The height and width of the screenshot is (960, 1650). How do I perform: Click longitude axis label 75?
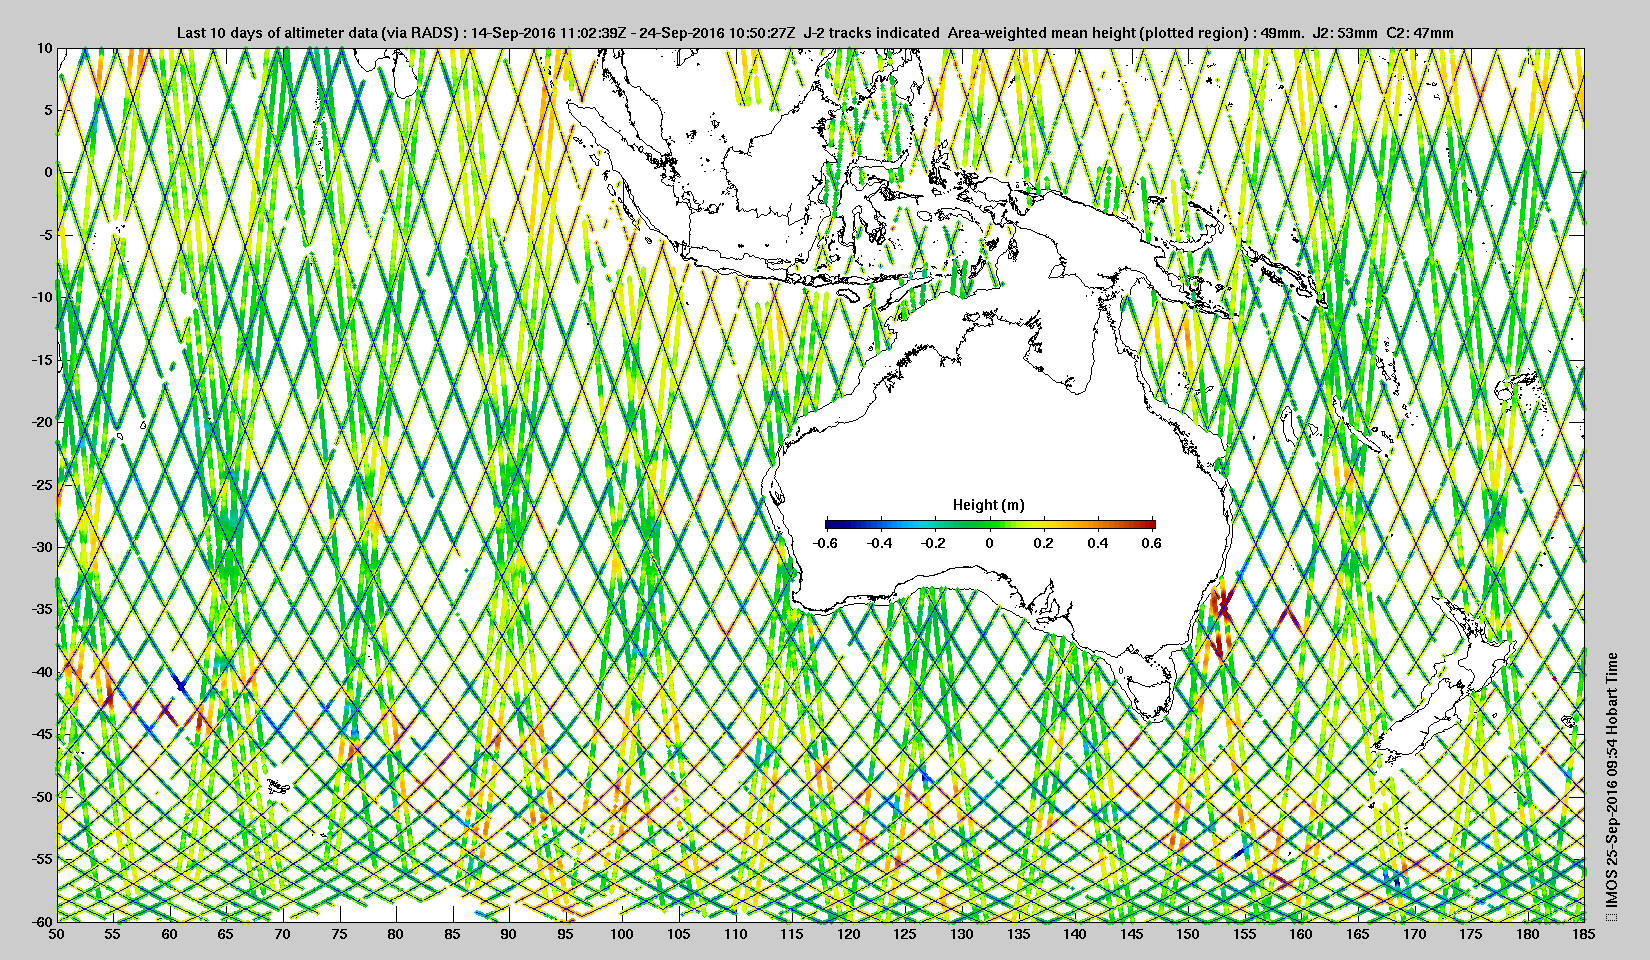click(x=340, y=935)
